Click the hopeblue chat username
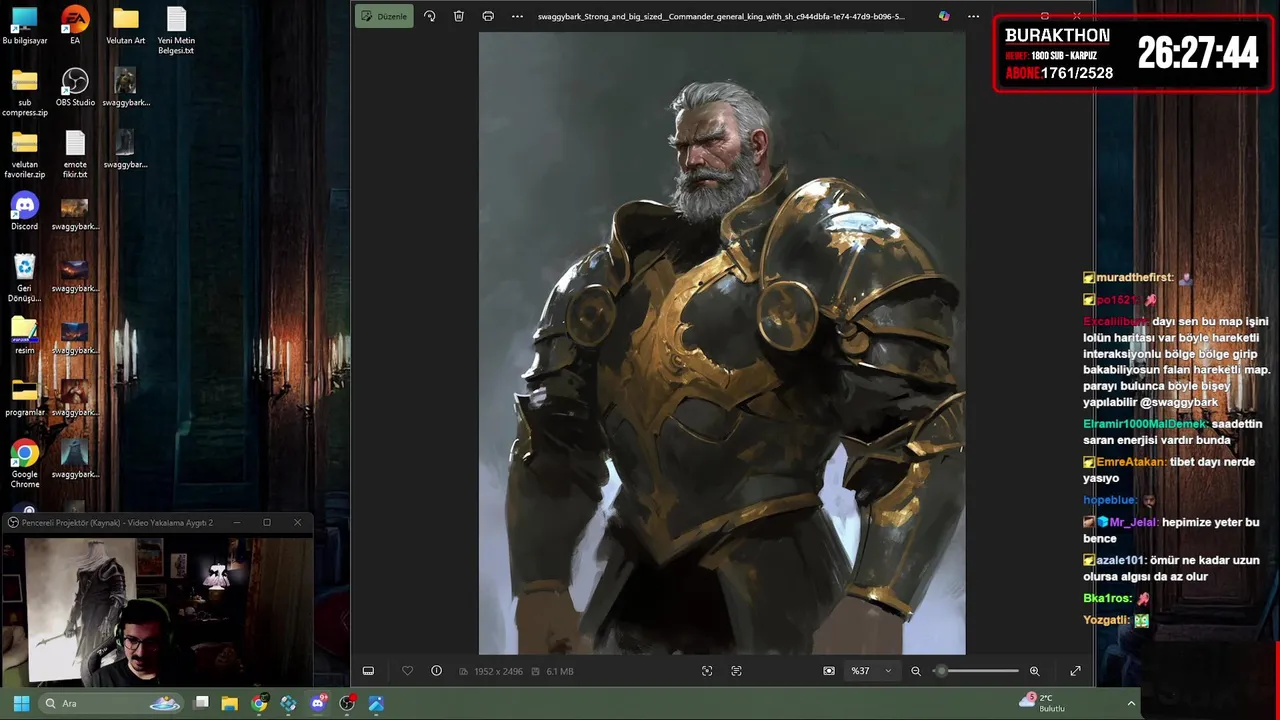Image resolution: width=1280 pixels, height=720 pixels. [x=1109, y=500]
